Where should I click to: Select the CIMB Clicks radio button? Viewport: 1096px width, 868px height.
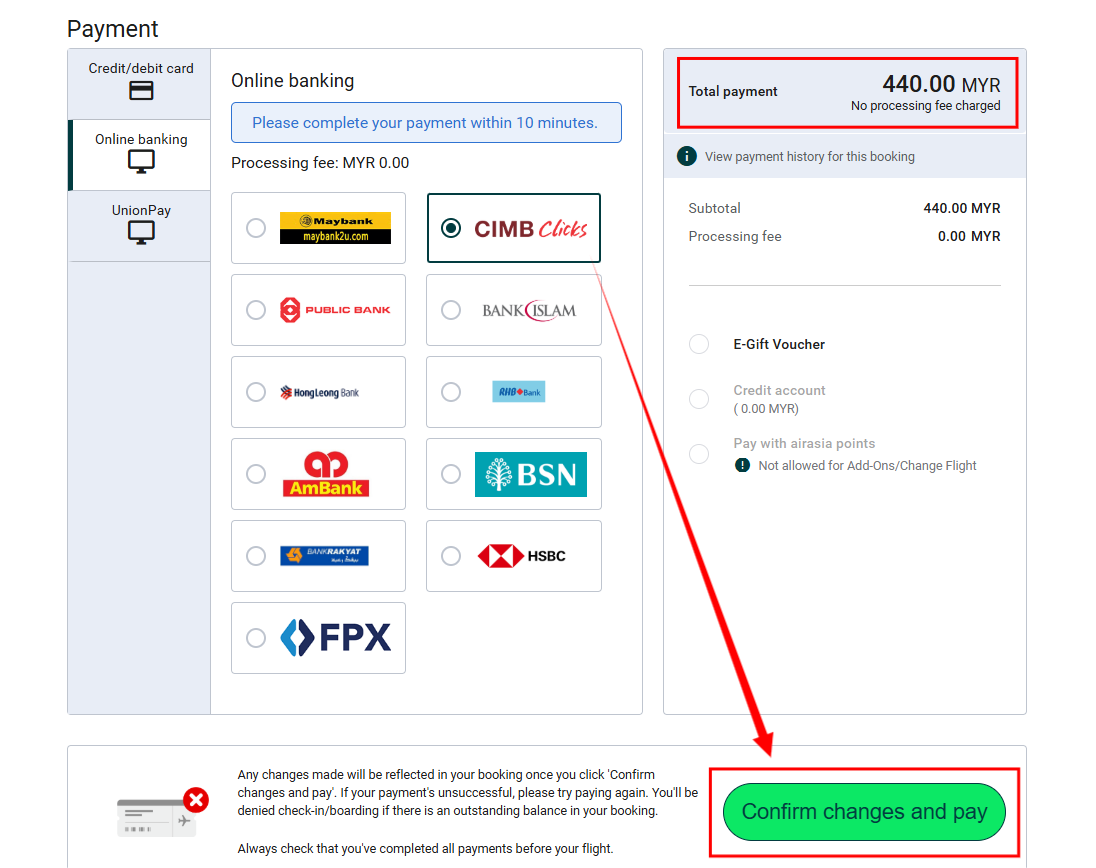pyautogui.click(x=451, y=228)
